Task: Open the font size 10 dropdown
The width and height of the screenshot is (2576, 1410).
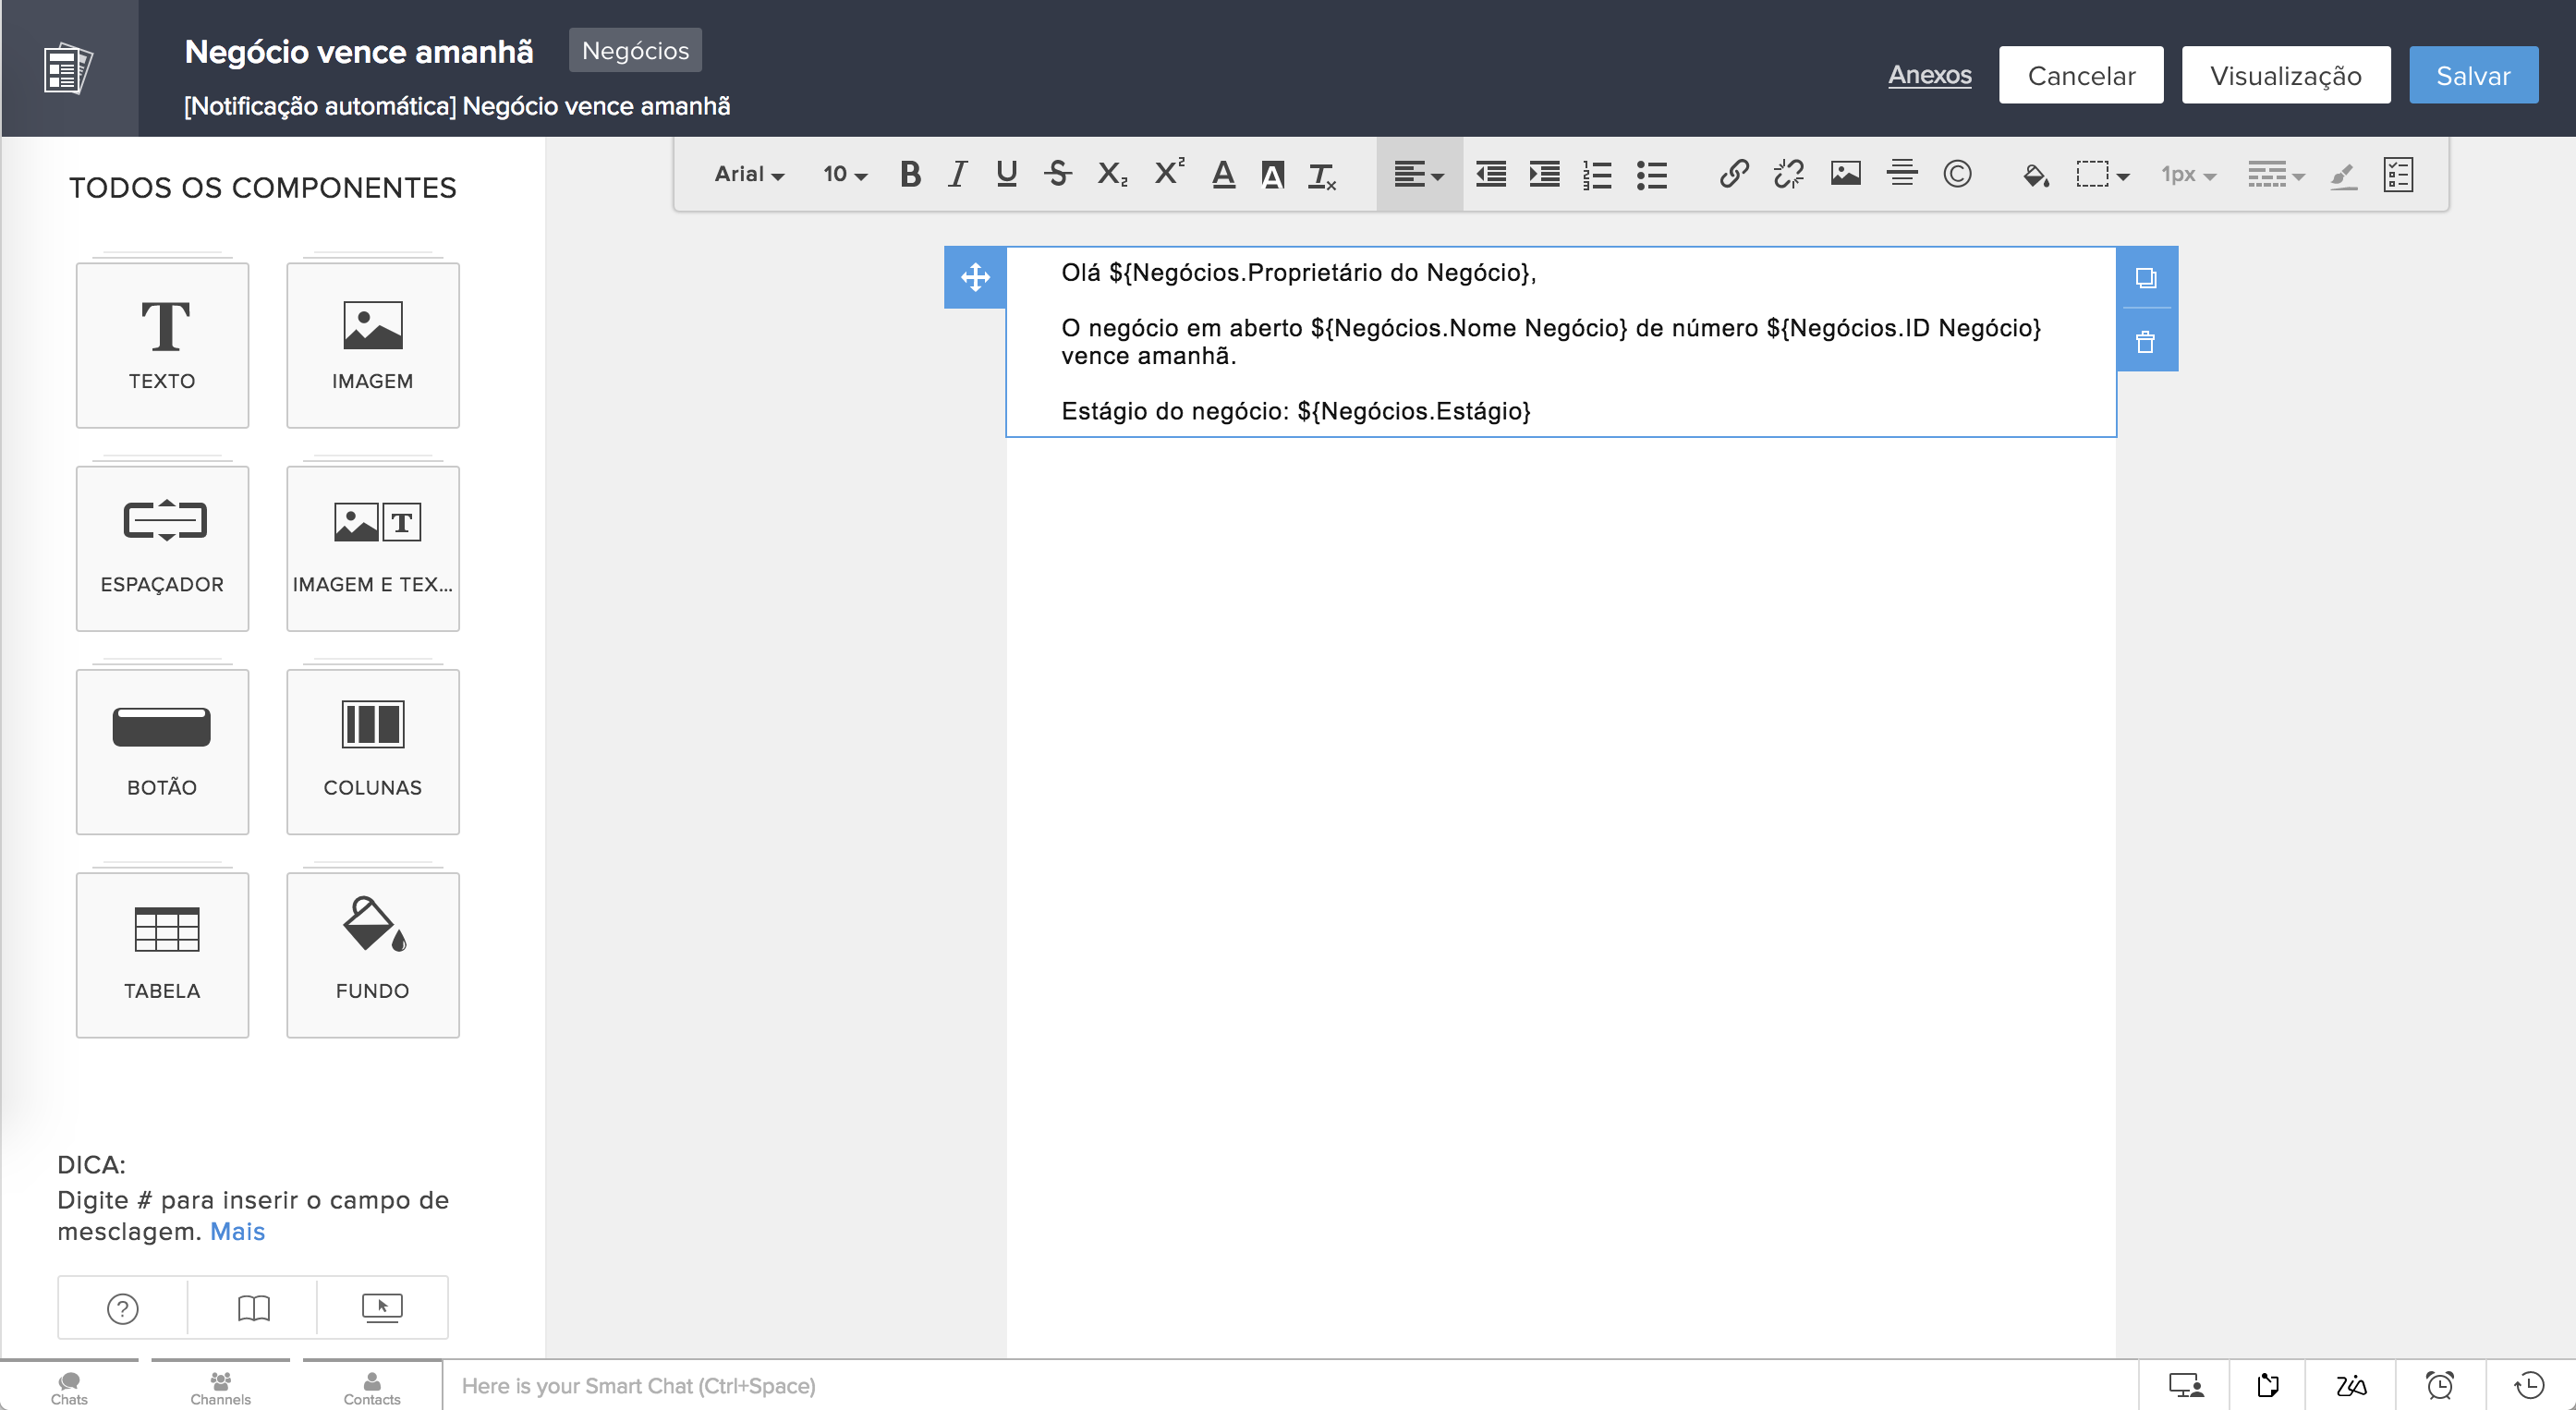Action: coord(844,174)
